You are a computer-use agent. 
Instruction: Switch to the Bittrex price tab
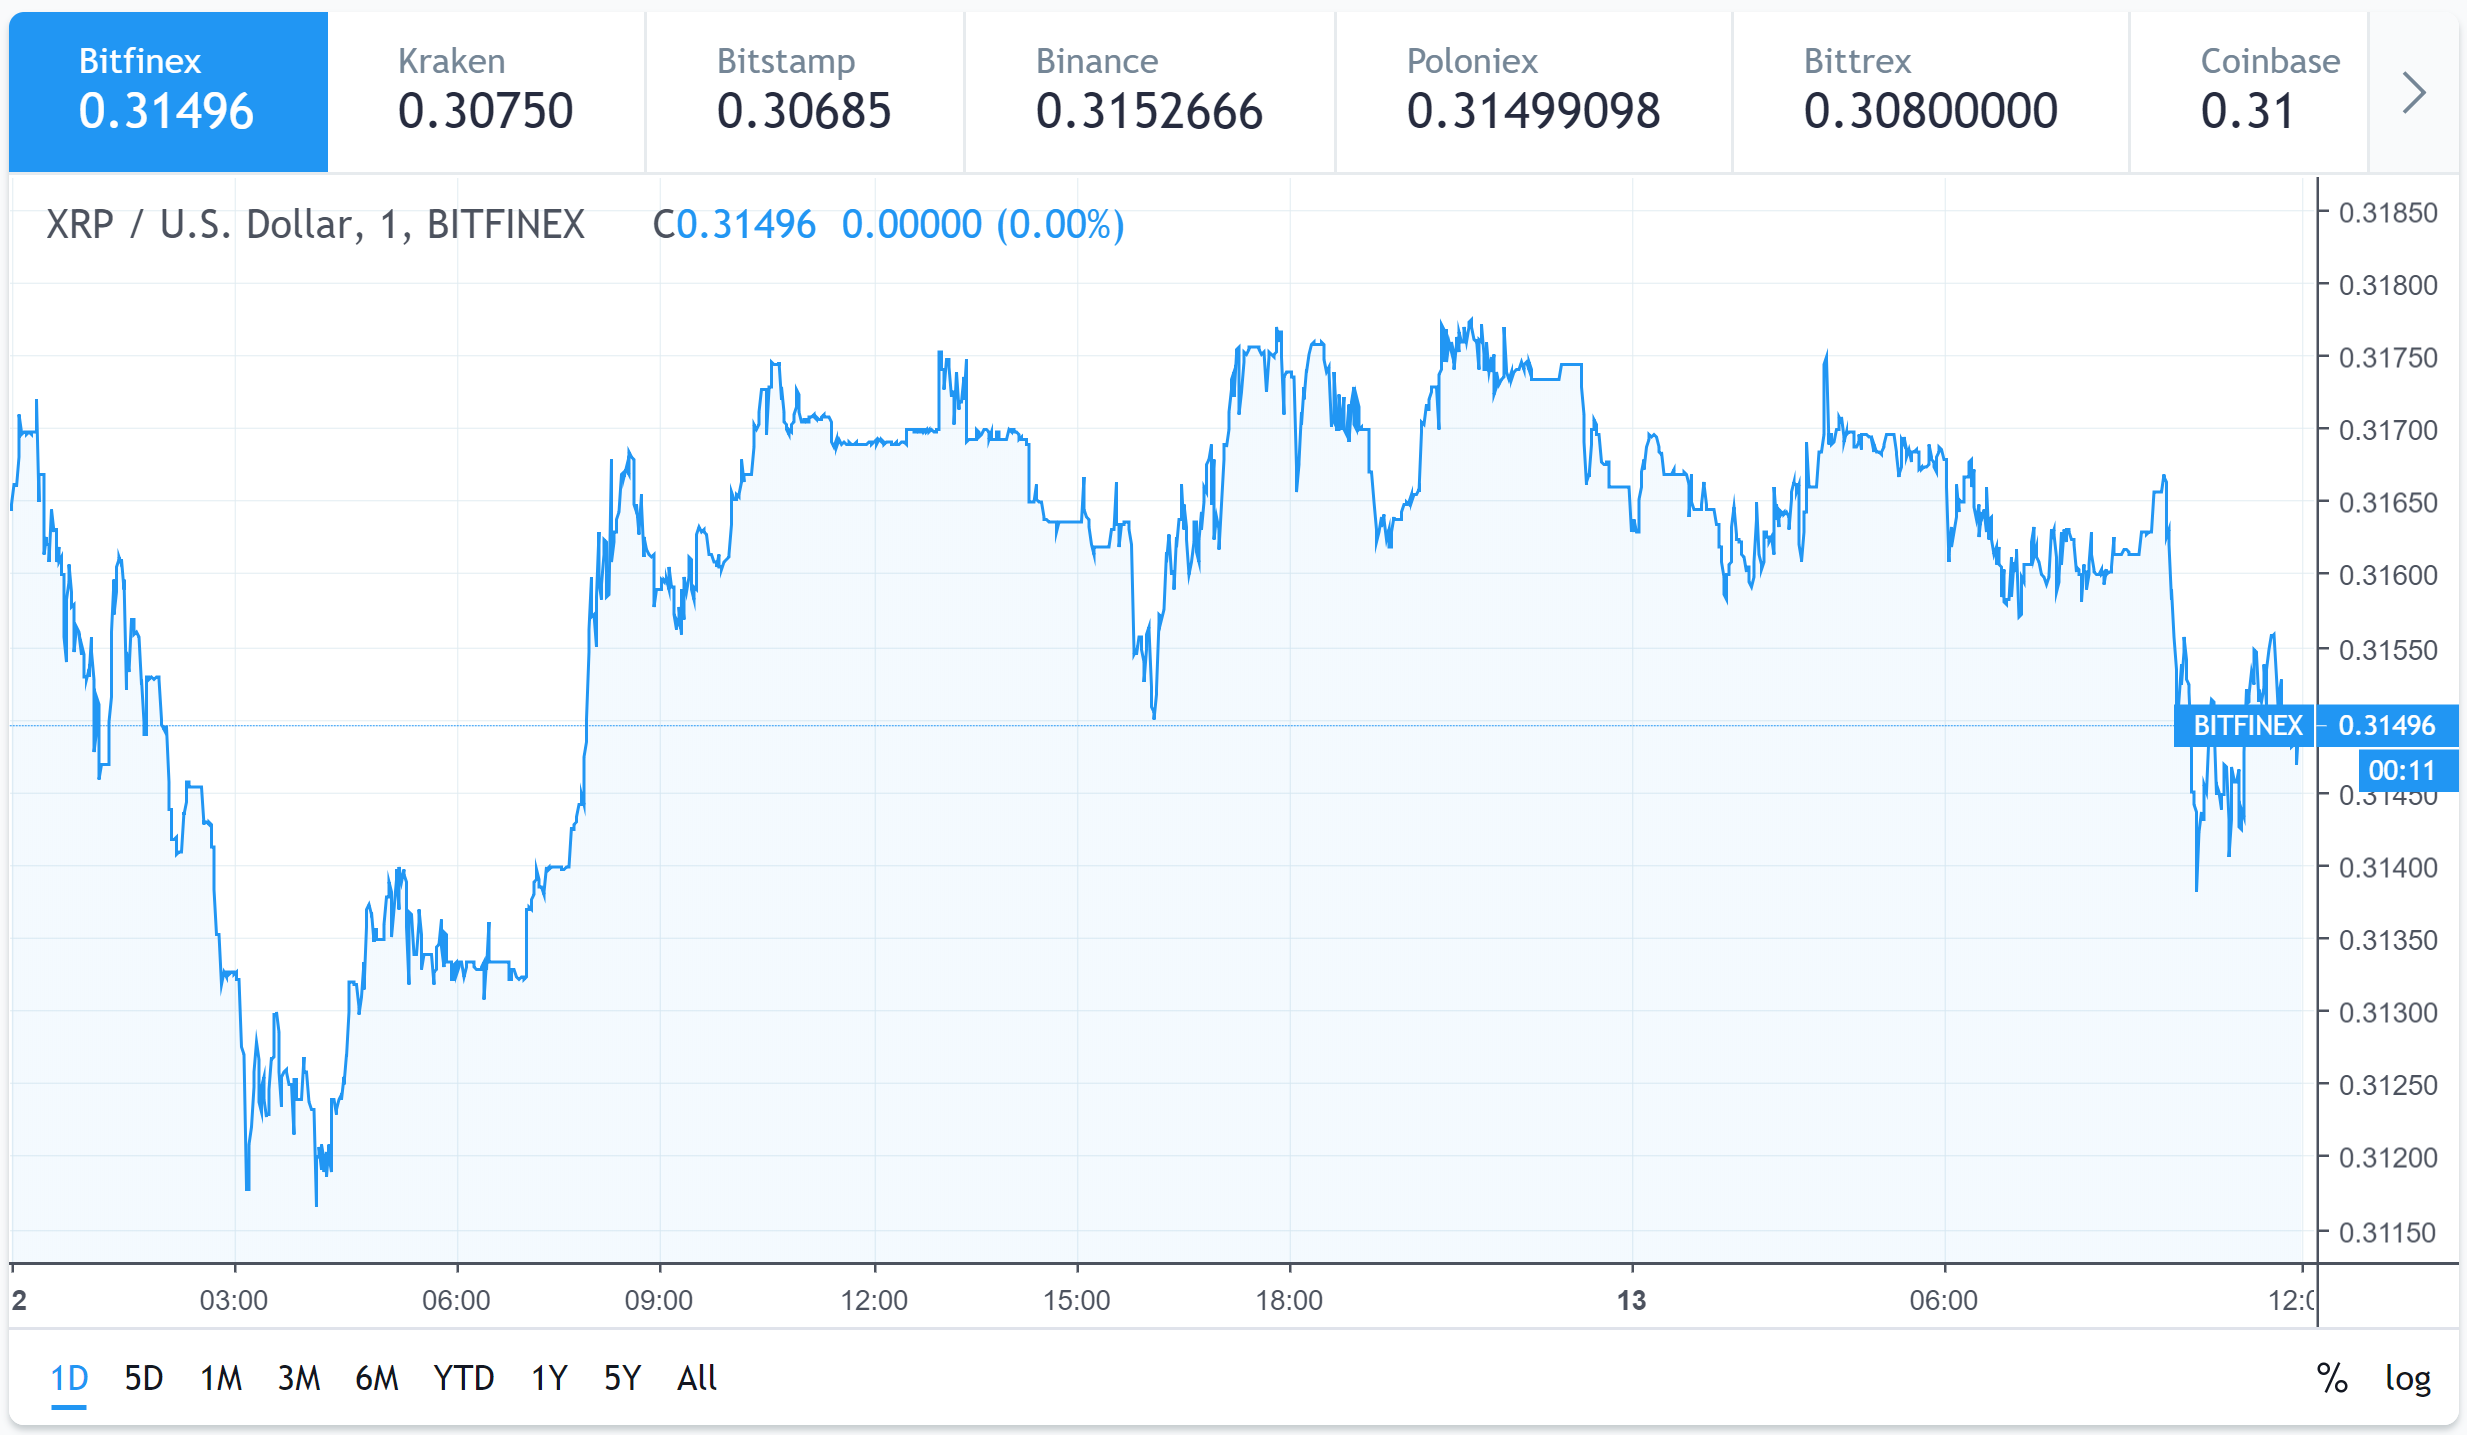coord(1930,92)
